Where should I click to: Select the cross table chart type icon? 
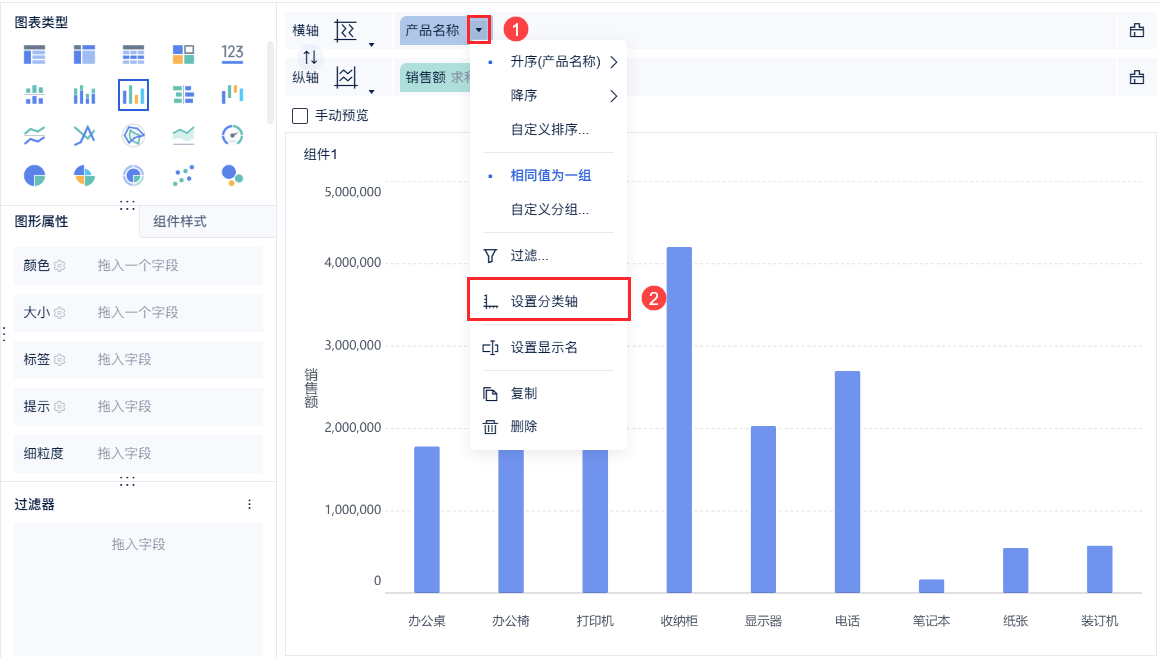coord(84,54)
